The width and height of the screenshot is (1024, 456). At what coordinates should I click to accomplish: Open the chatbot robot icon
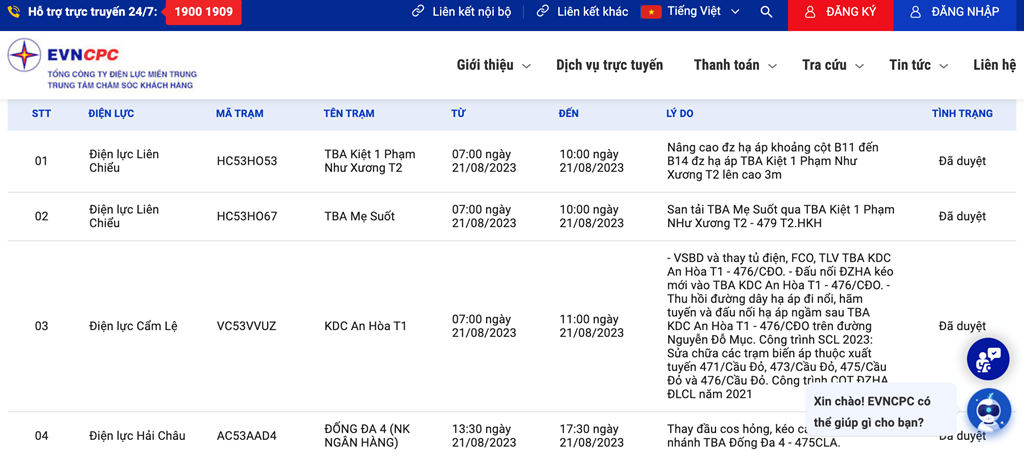988,409
